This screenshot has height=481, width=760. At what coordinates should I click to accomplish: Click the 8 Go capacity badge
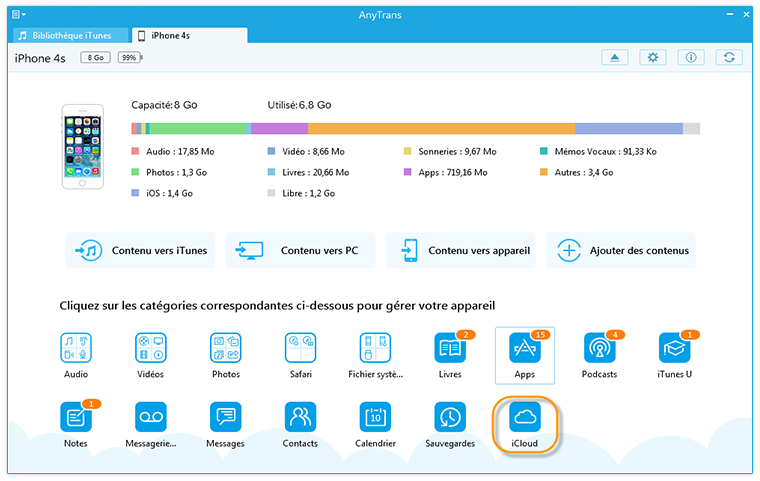coord(95,58)
